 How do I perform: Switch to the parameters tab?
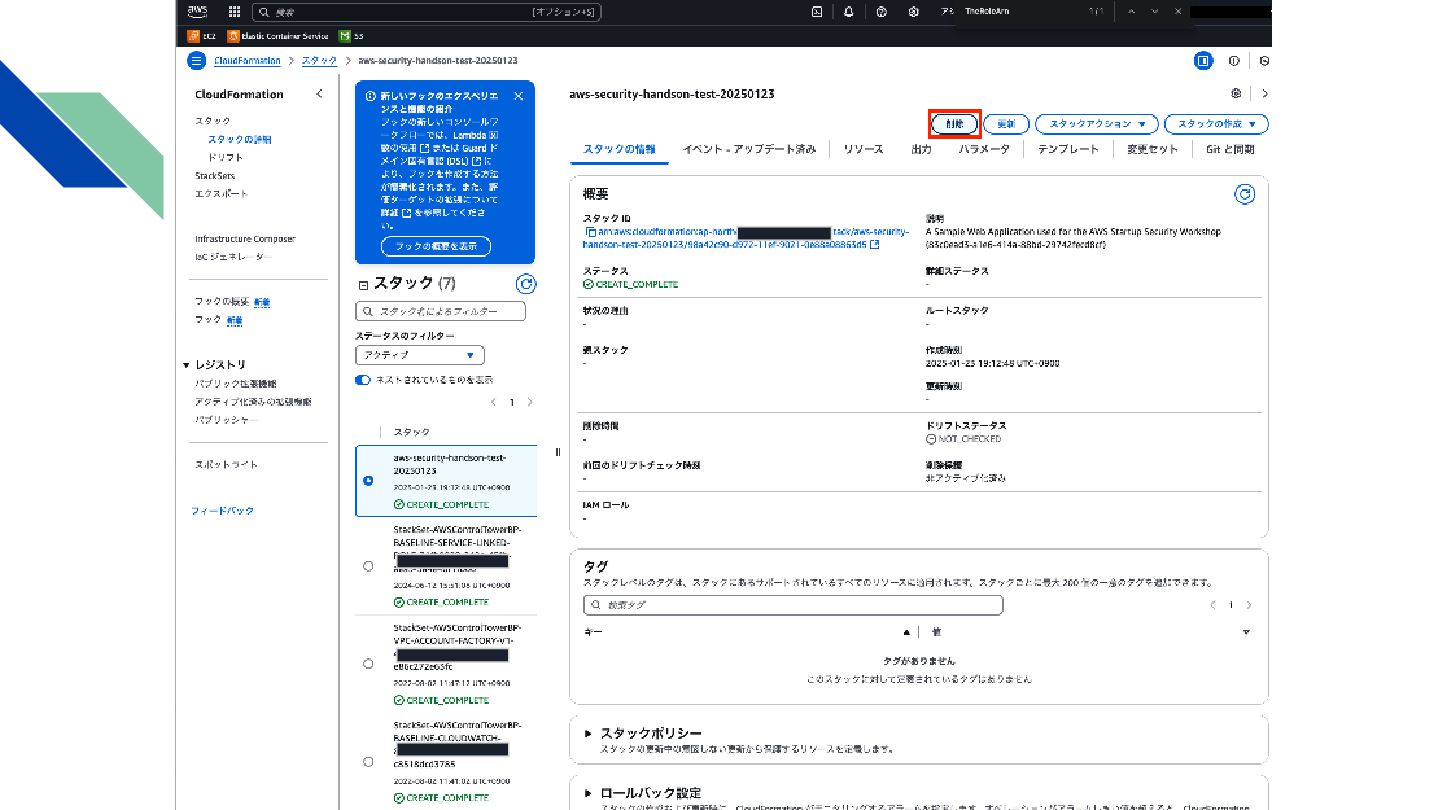984,149
